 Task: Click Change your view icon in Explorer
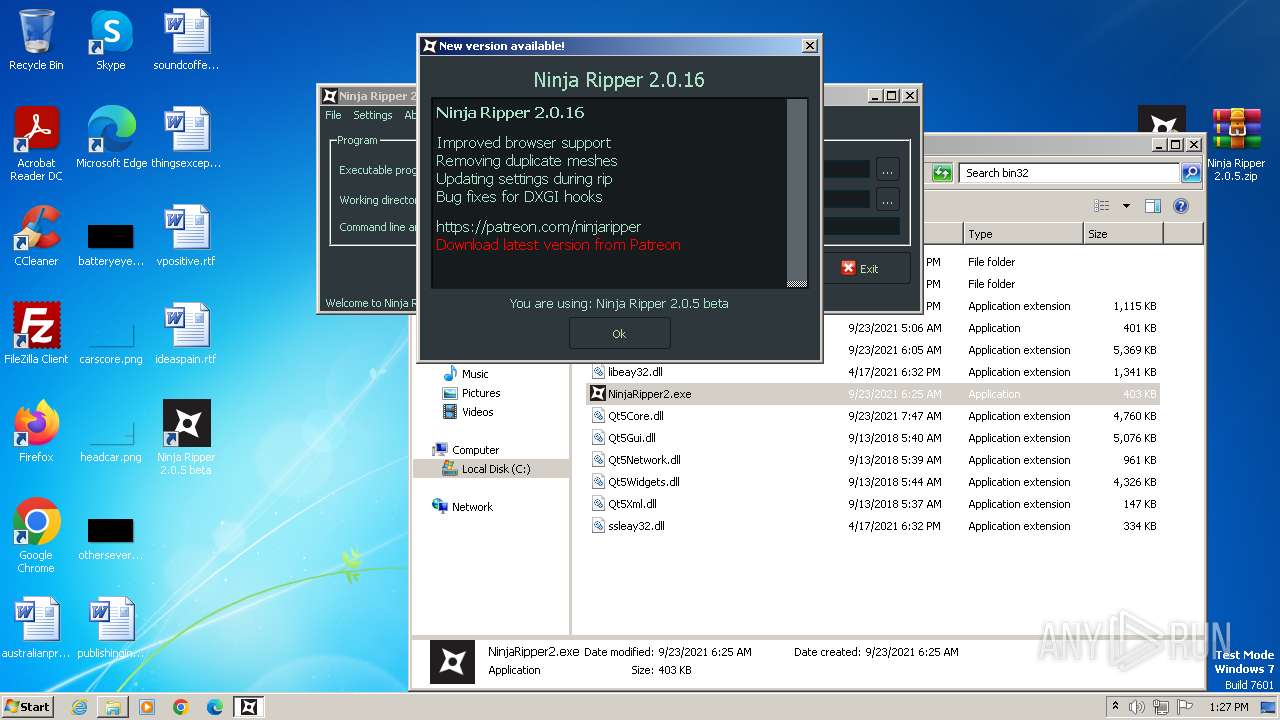1102,206
